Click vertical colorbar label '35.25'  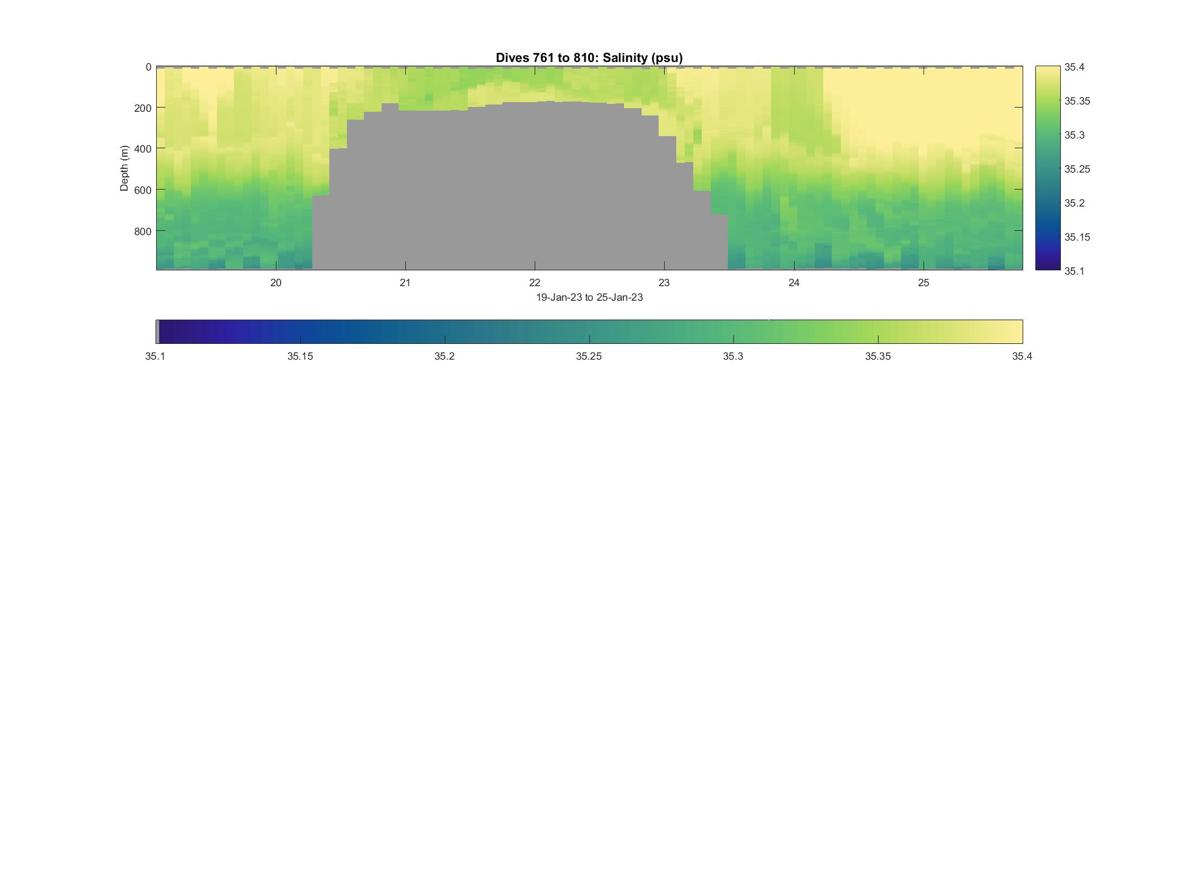pyautogui.click(x=1078, y=169)
